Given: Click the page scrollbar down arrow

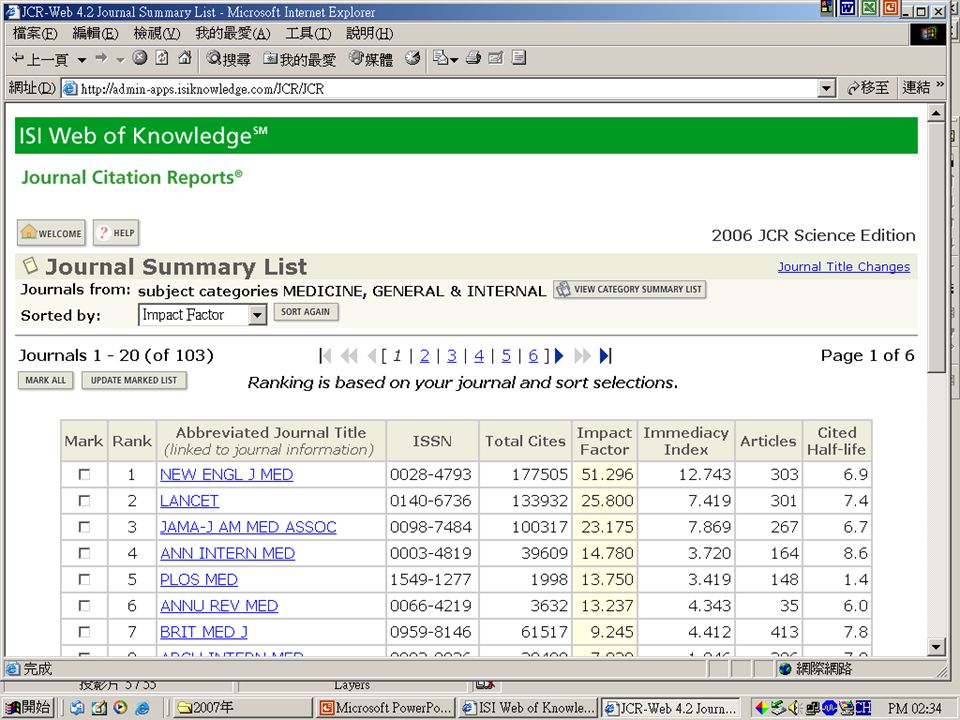Looking at the screenshot, I should (x=936, y=647).
